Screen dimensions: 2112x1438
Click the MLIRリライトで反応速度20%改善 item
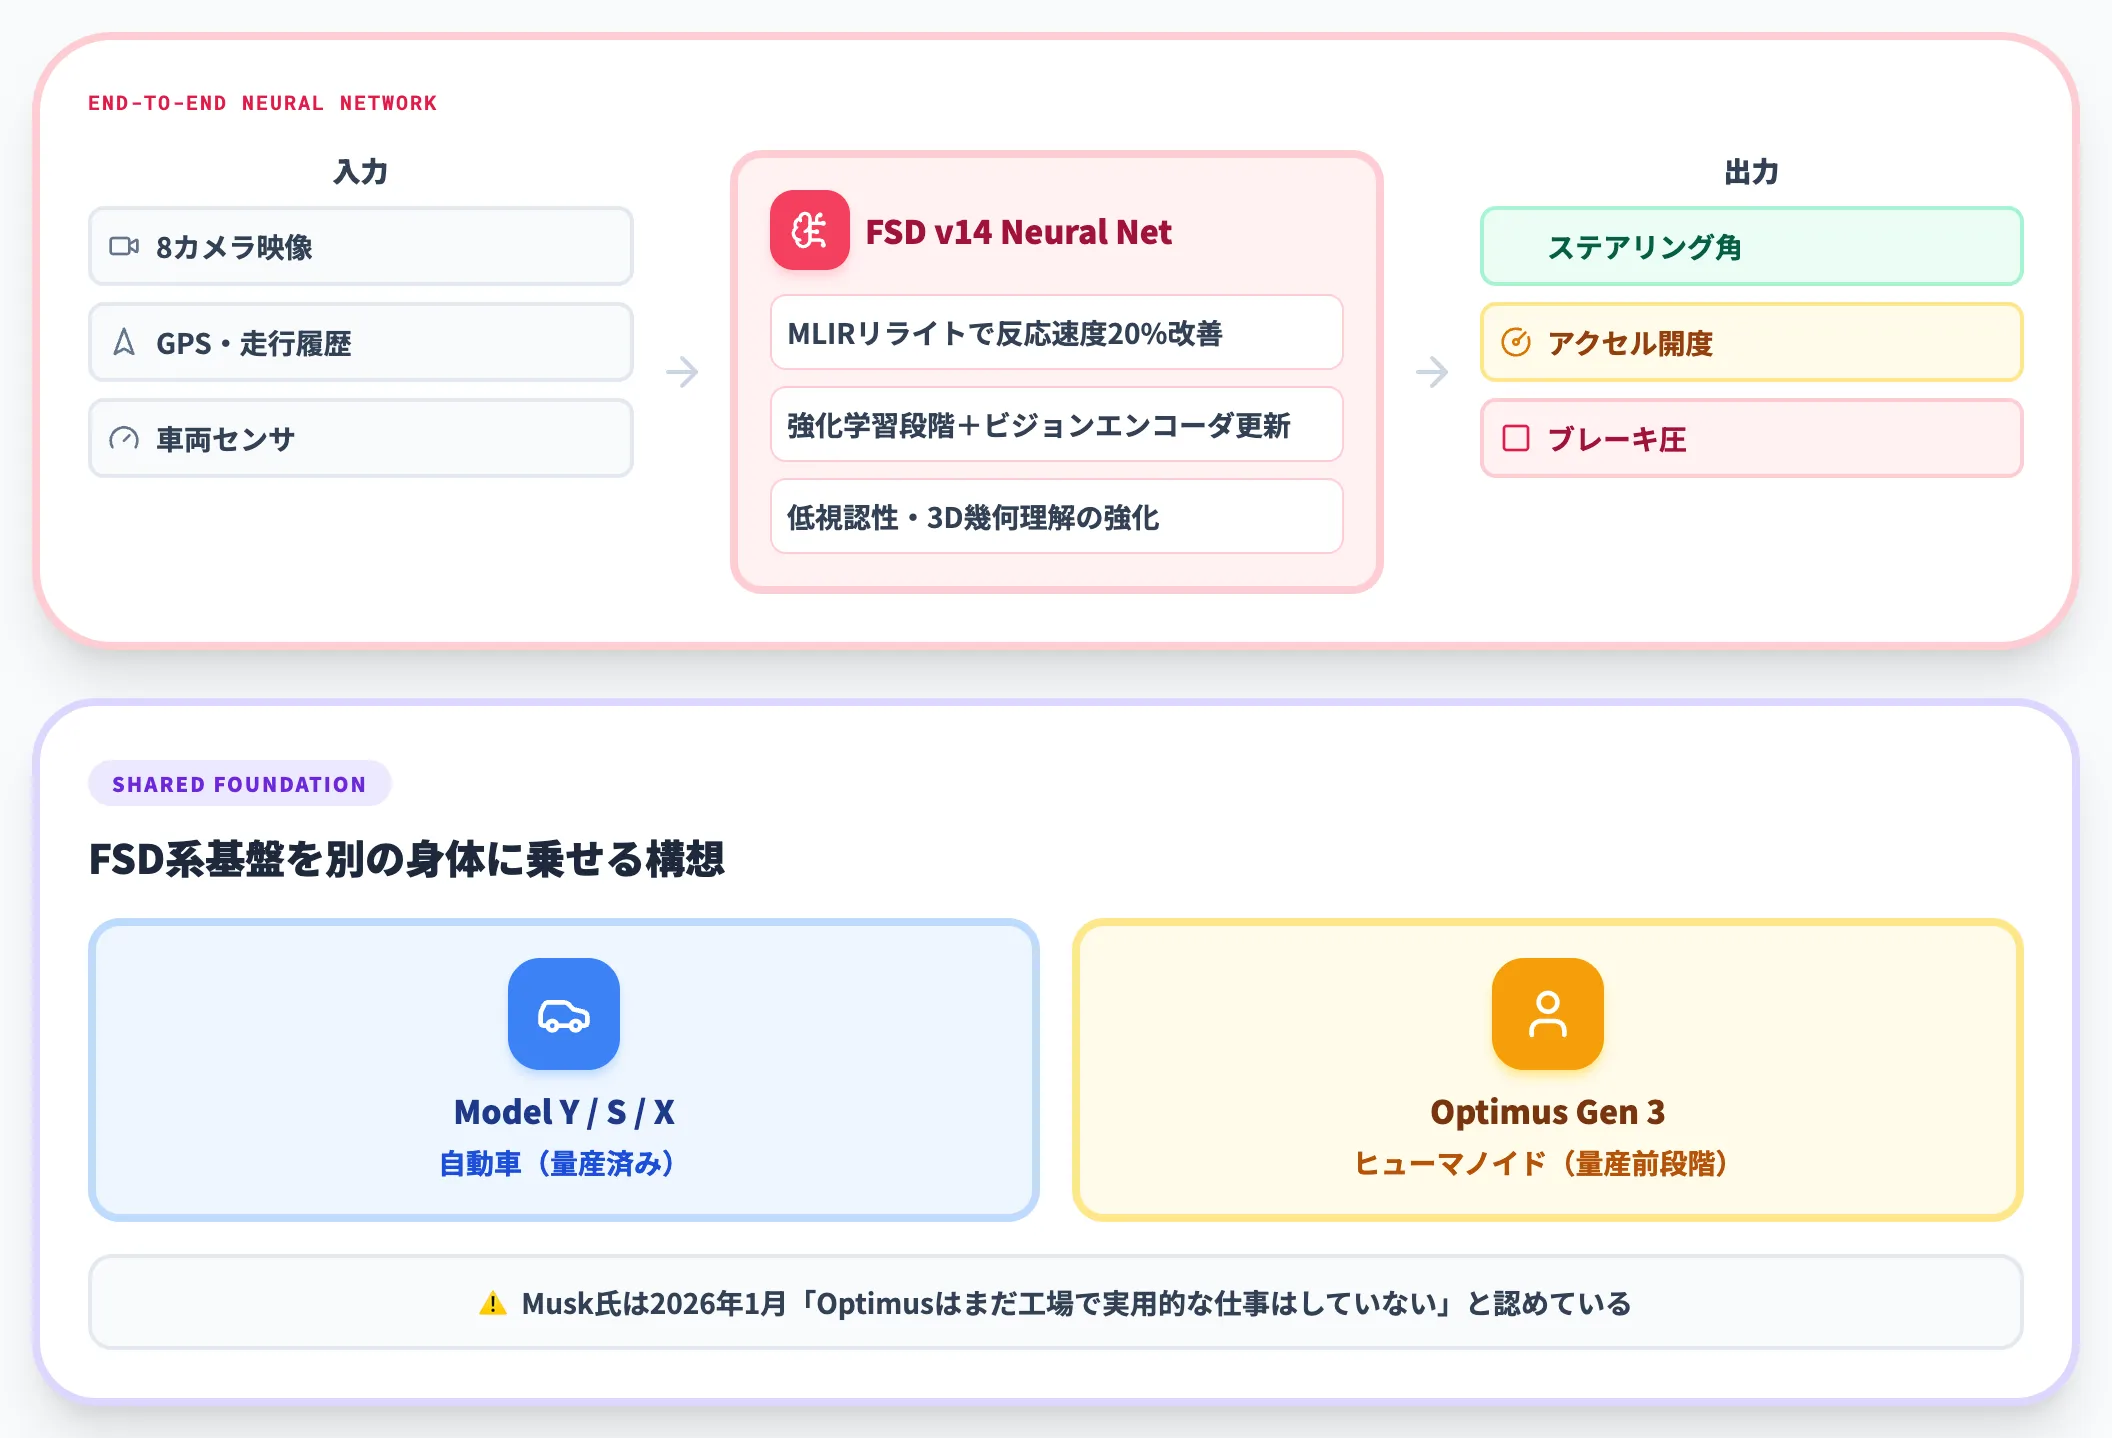pyautogui.click(x=1057, y=332)
